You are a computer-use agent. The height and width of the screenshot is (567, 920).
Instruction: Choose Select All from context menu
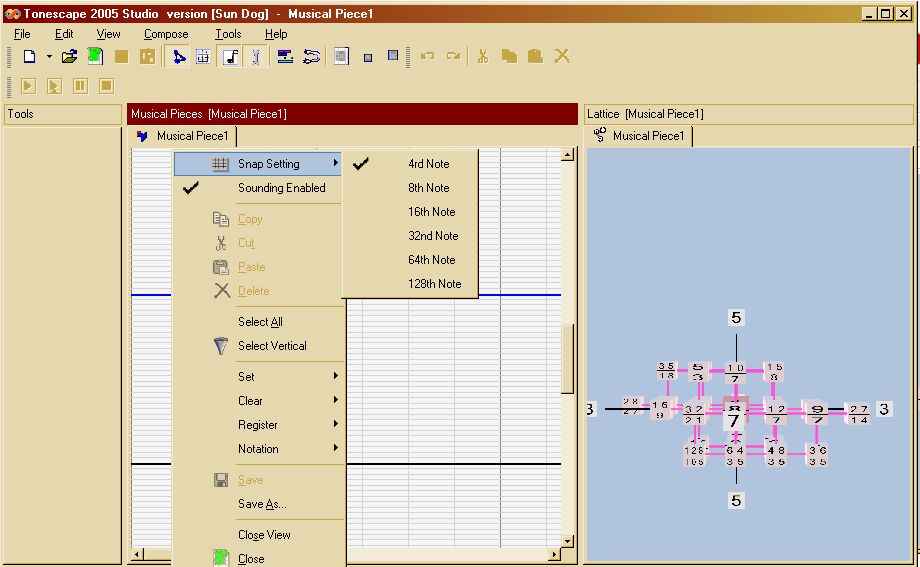click(258, 322)
